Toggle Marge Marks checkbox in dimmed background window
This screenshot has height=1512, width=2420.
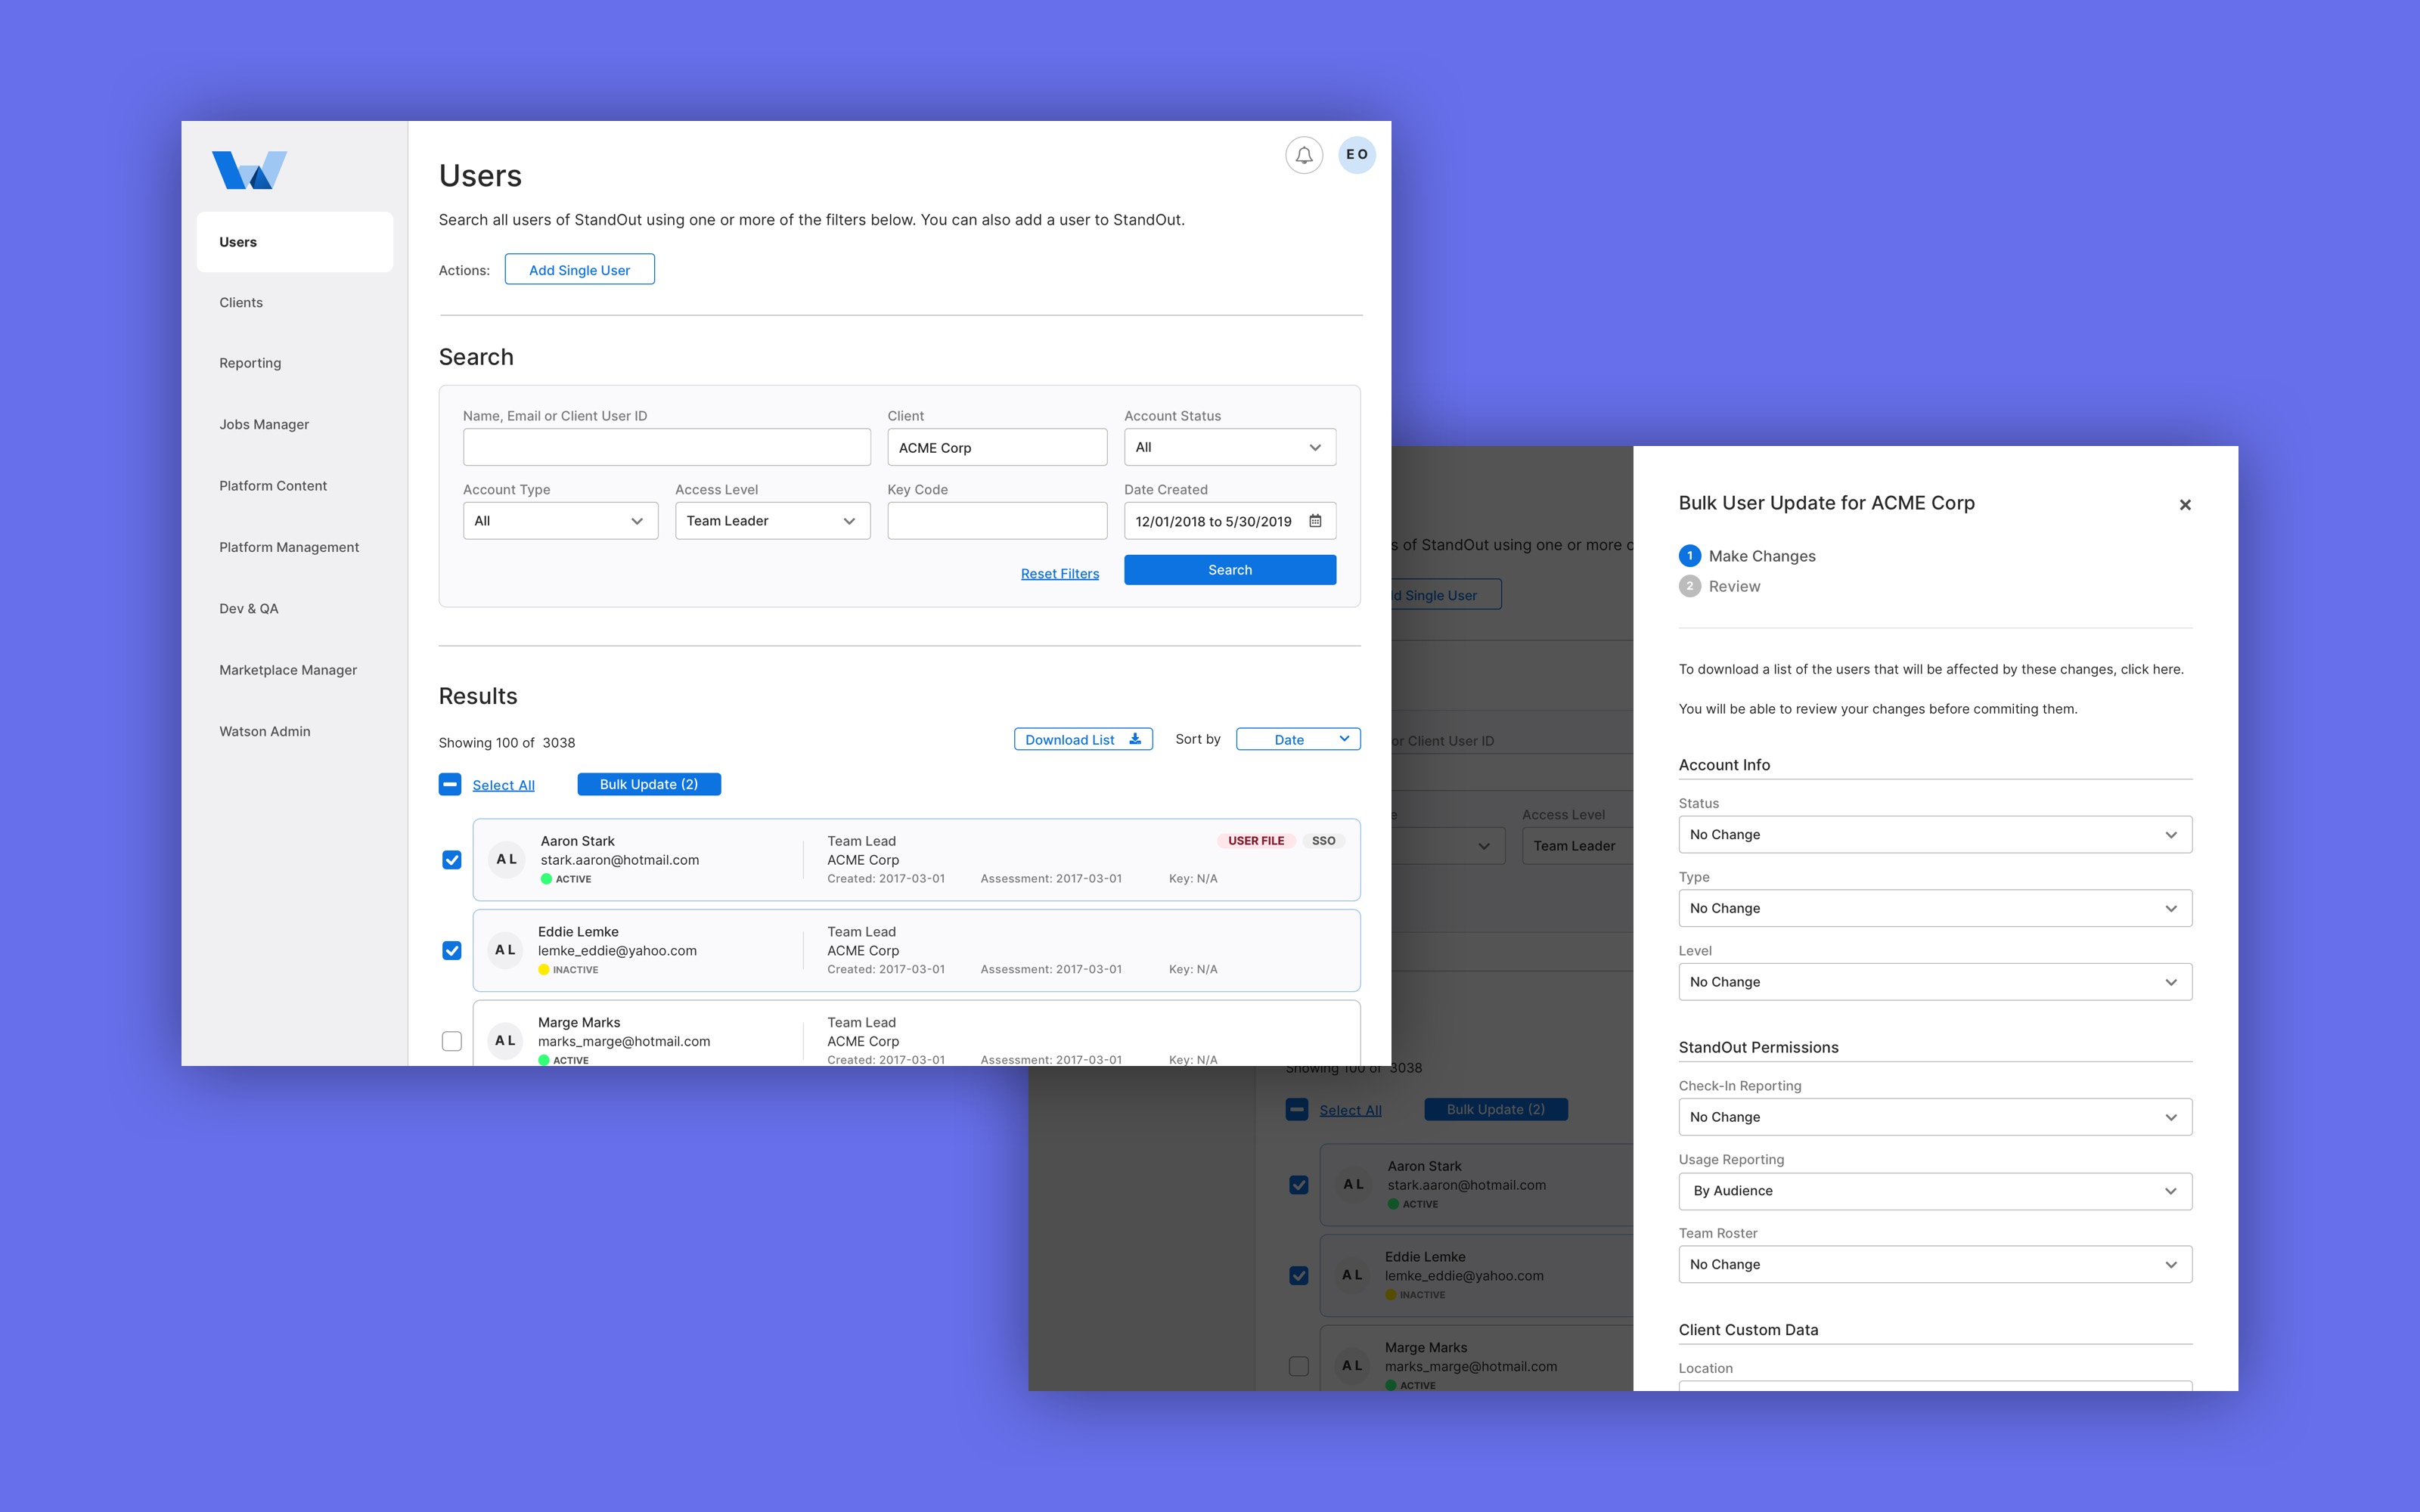pyautogui.click(x=1299, y=1366)
